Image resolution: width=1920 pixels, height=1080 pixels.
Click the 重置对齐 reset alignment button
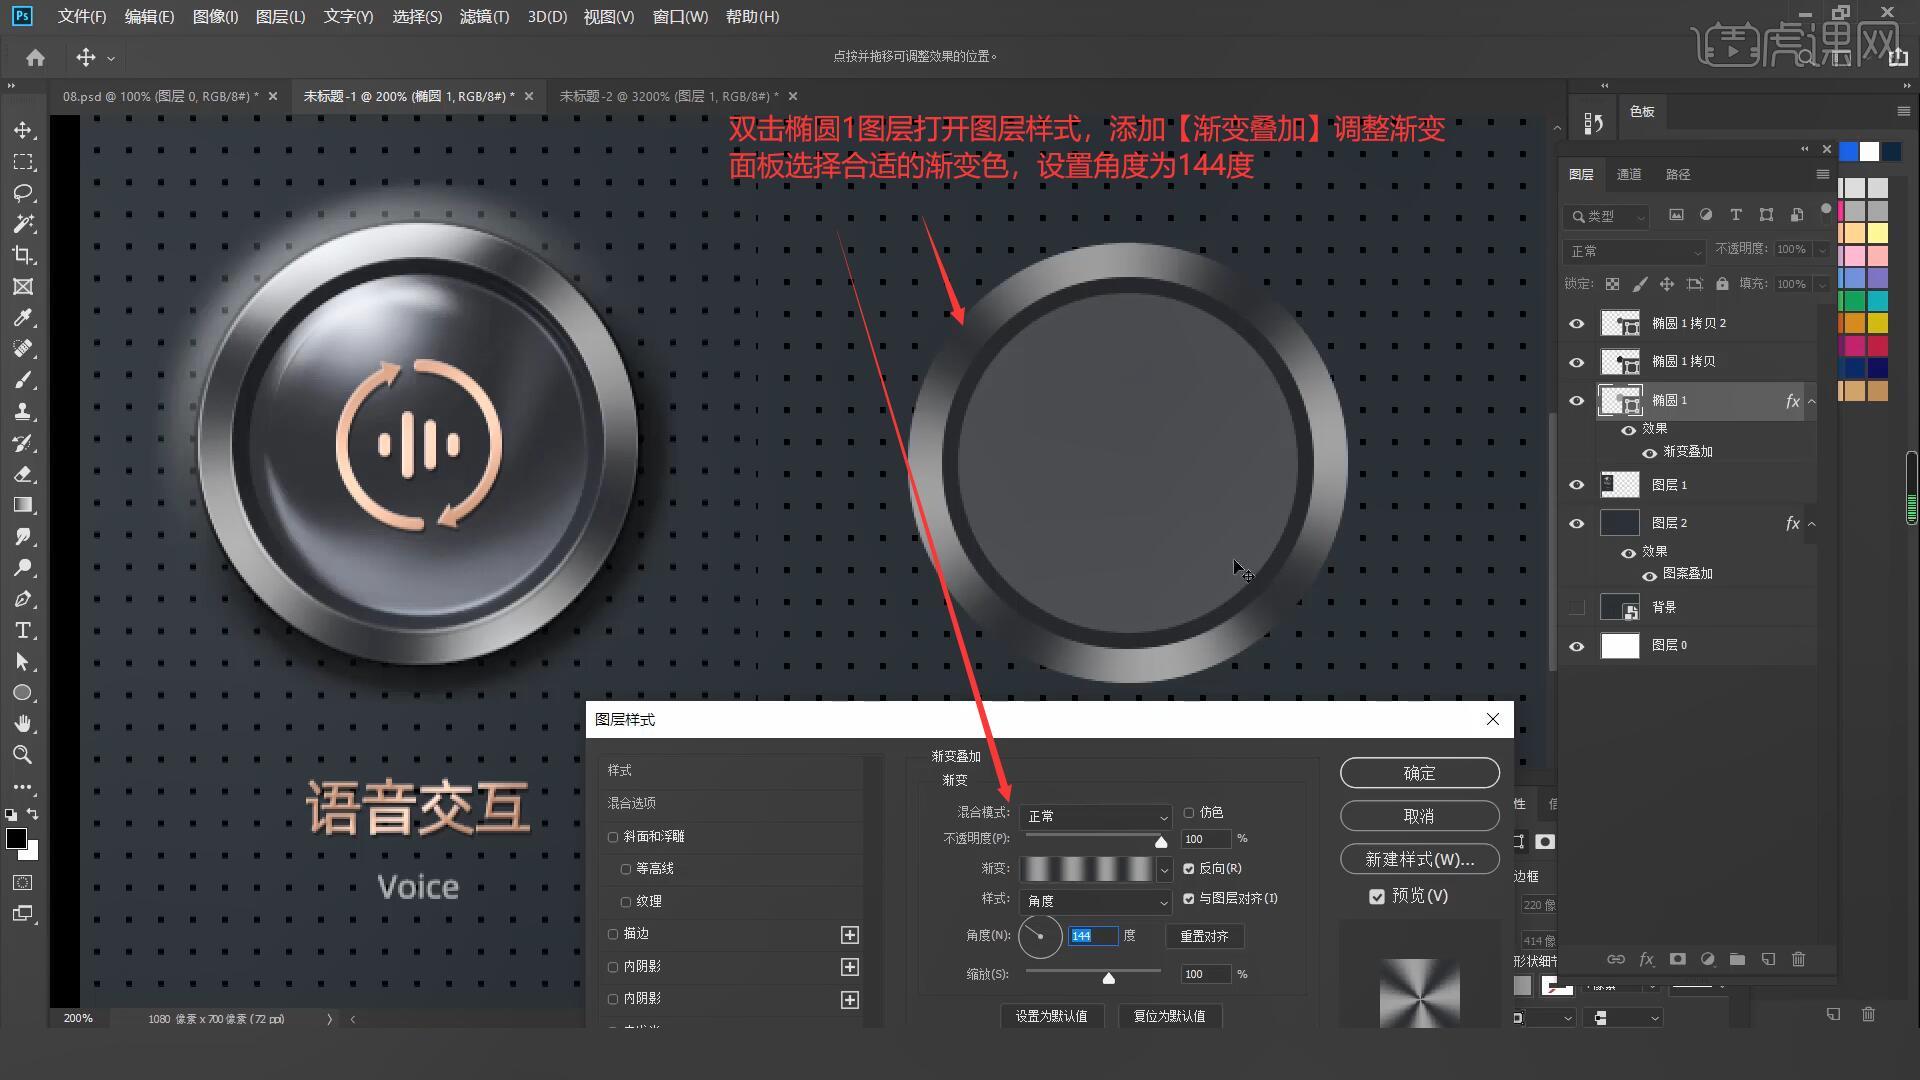coord(1204,936)
